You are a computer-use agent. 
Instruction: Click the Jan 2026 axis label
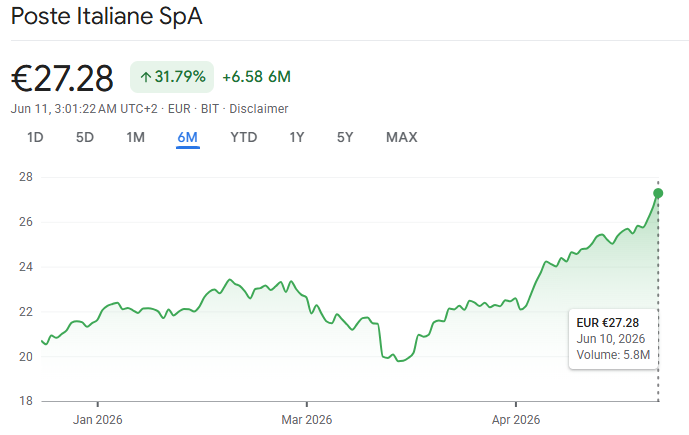(98, 420)
